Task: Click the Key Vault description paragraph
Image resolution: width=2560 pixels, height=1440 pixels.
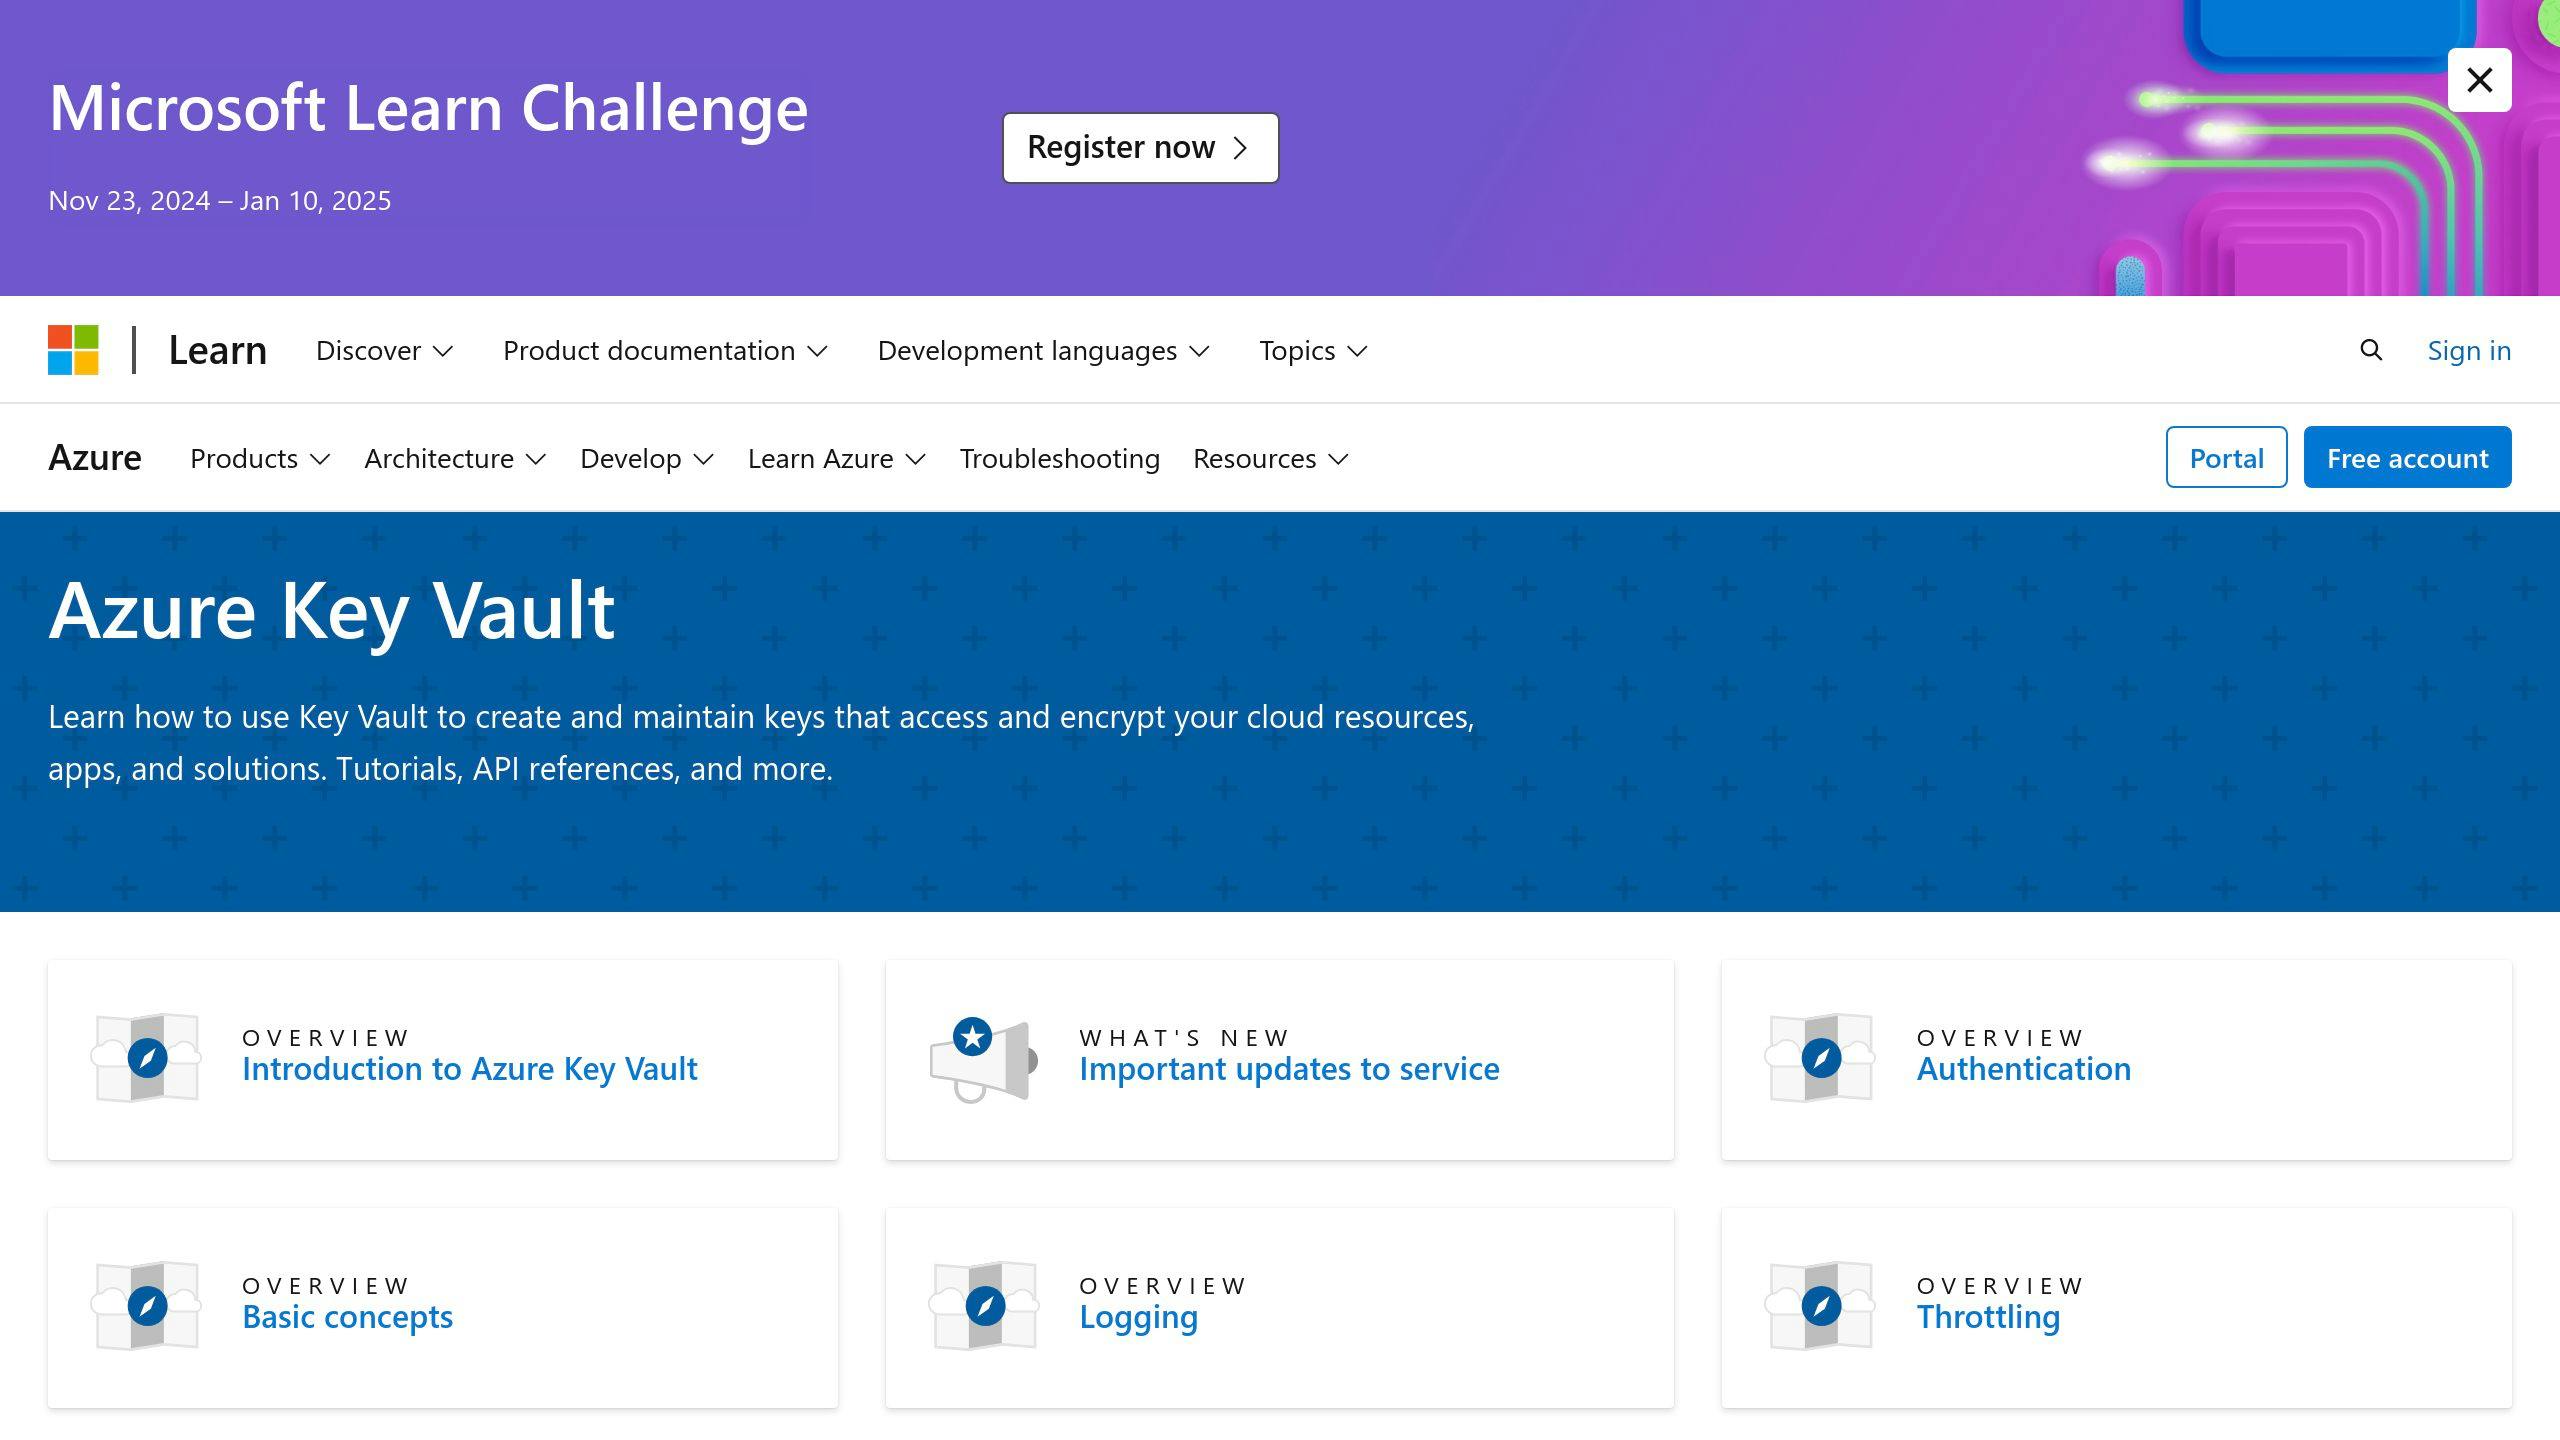Action: [x=761, y=743]
